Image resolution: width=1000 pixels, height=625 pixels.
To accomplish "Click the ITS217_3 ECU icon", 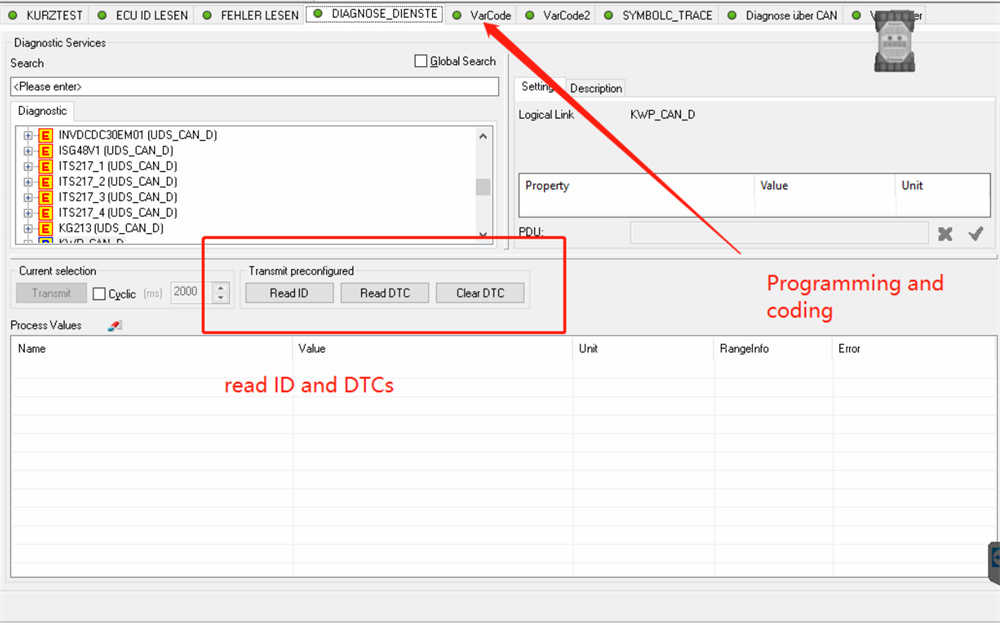I will pyautogui.click(x=45, y=197).
